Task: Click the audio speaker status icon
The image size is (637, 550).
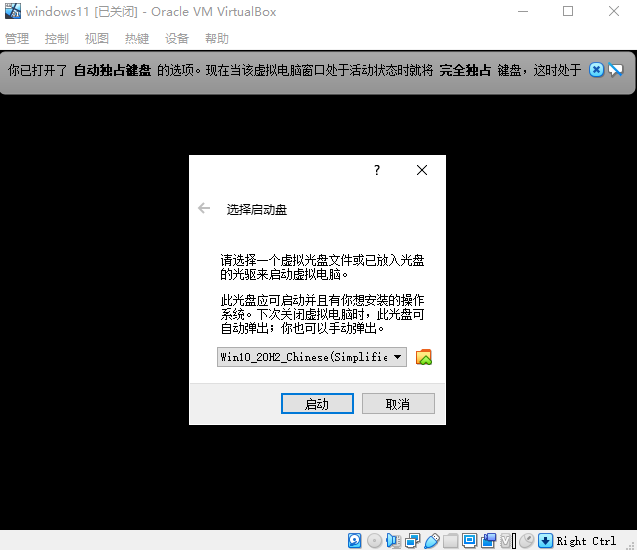Action: pos(393,541)
